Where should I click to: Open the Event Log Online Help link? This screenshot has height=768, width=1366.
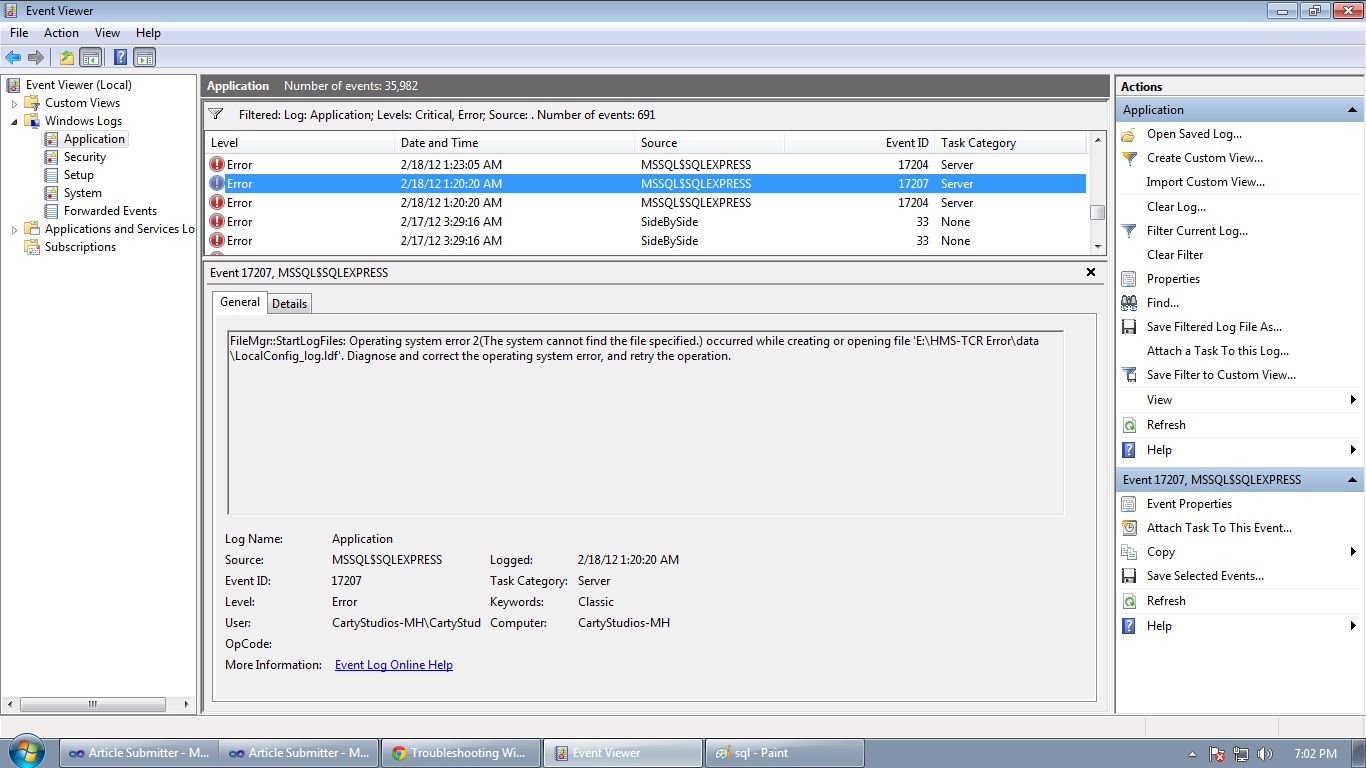394,665
